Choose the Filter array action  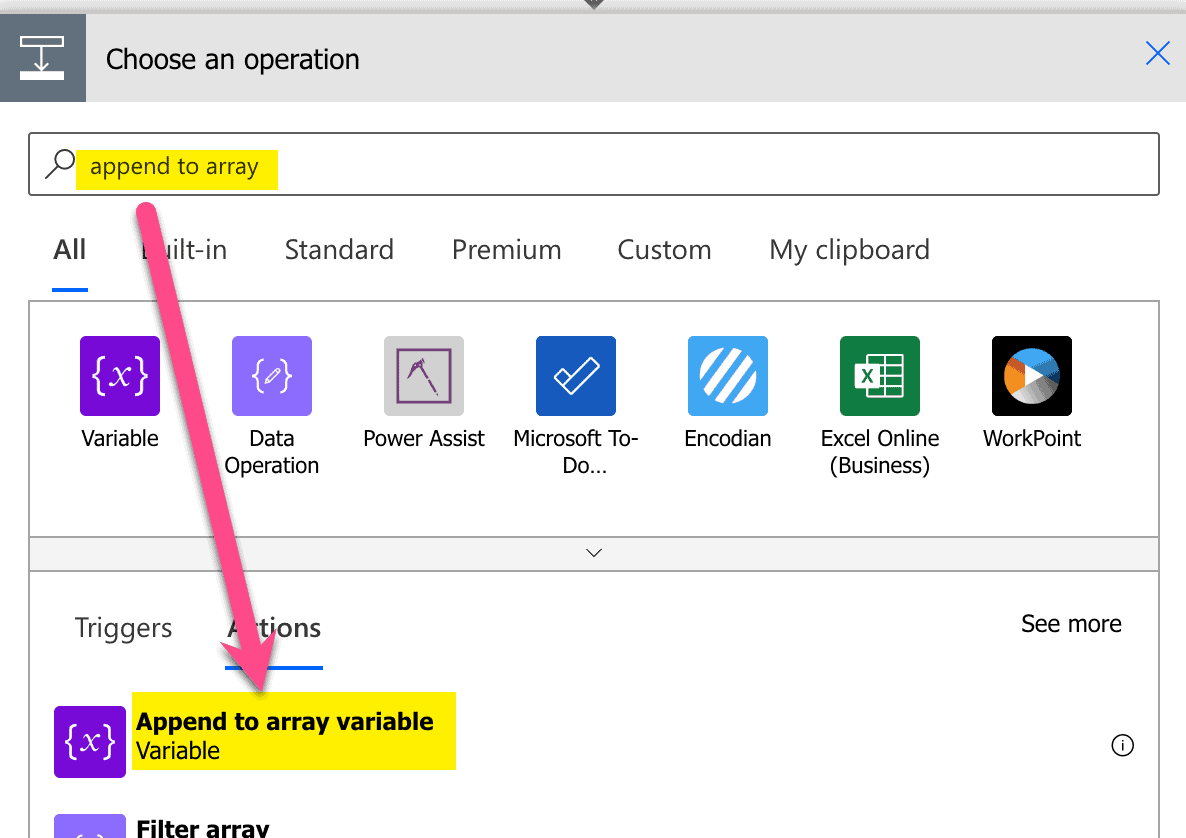click(x=203, y=826)
